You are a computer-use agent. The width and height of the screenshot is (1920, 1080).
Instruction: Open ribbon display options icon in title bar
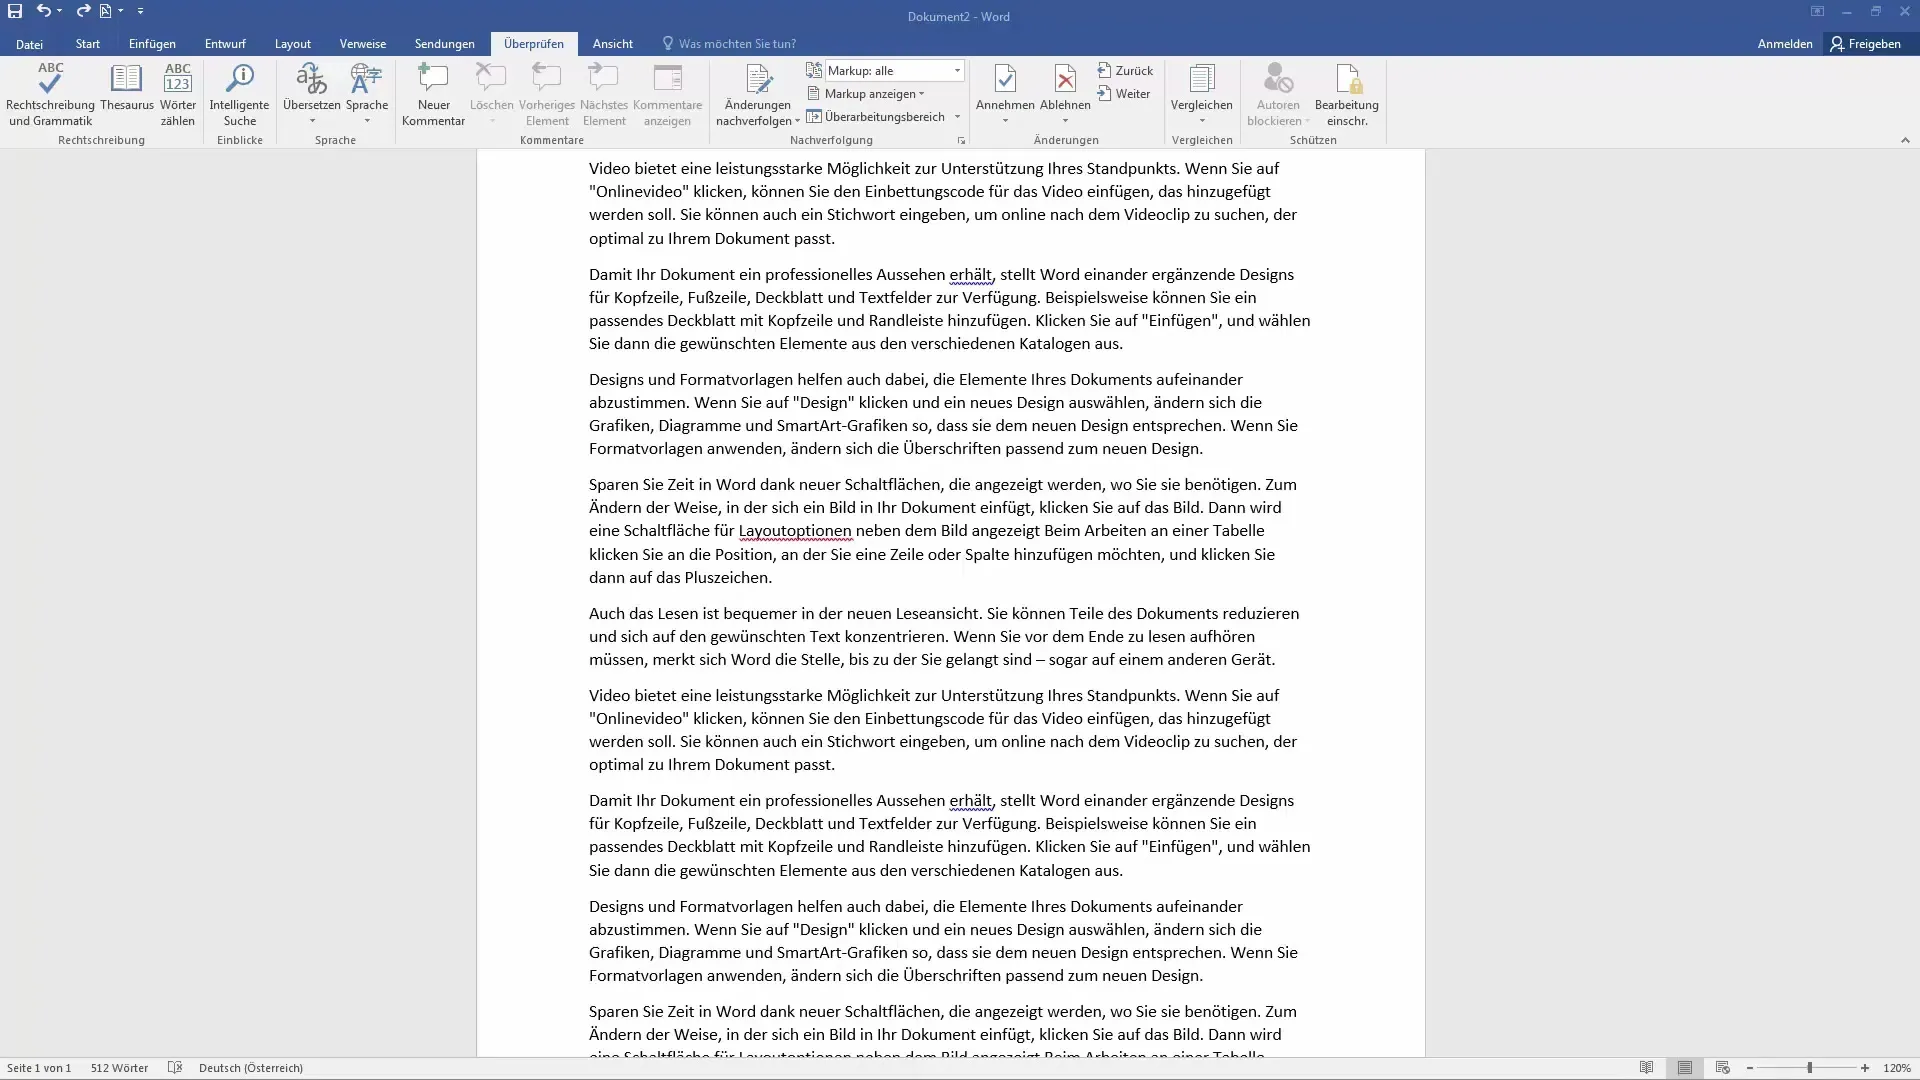[x=1817, y=11]
